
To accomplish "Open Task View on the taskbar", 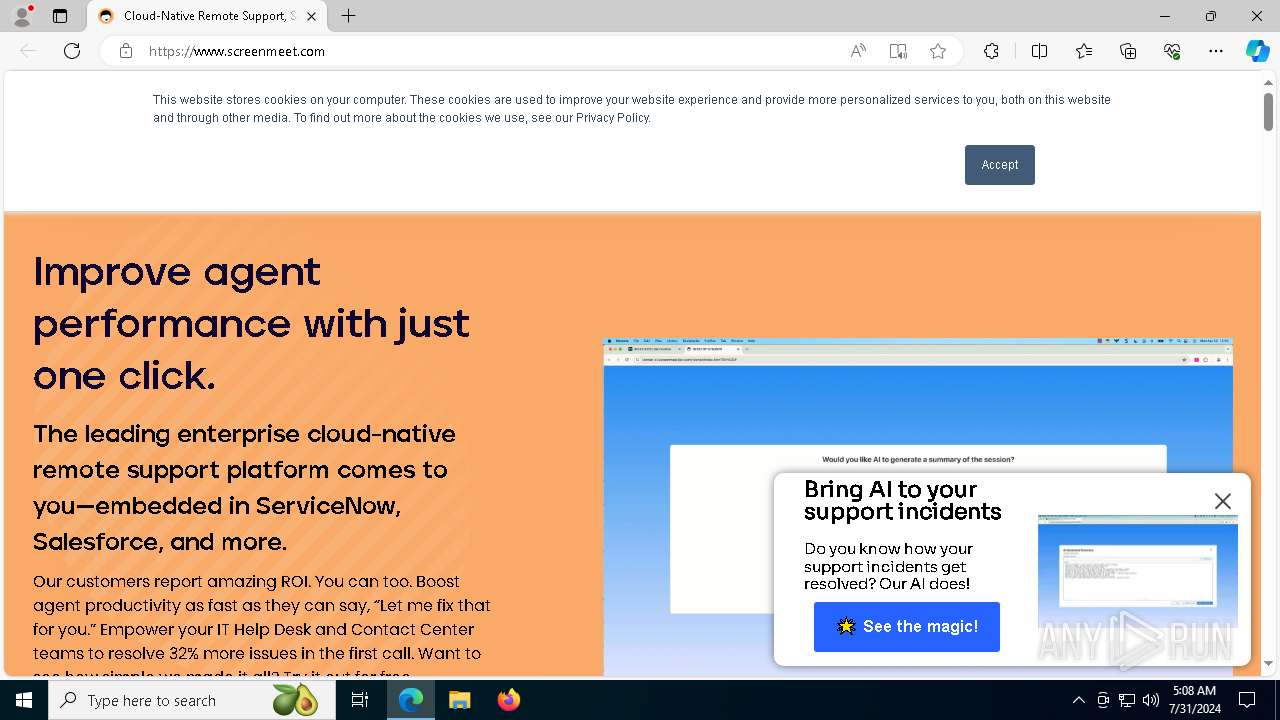I will [x=360, y=700].
